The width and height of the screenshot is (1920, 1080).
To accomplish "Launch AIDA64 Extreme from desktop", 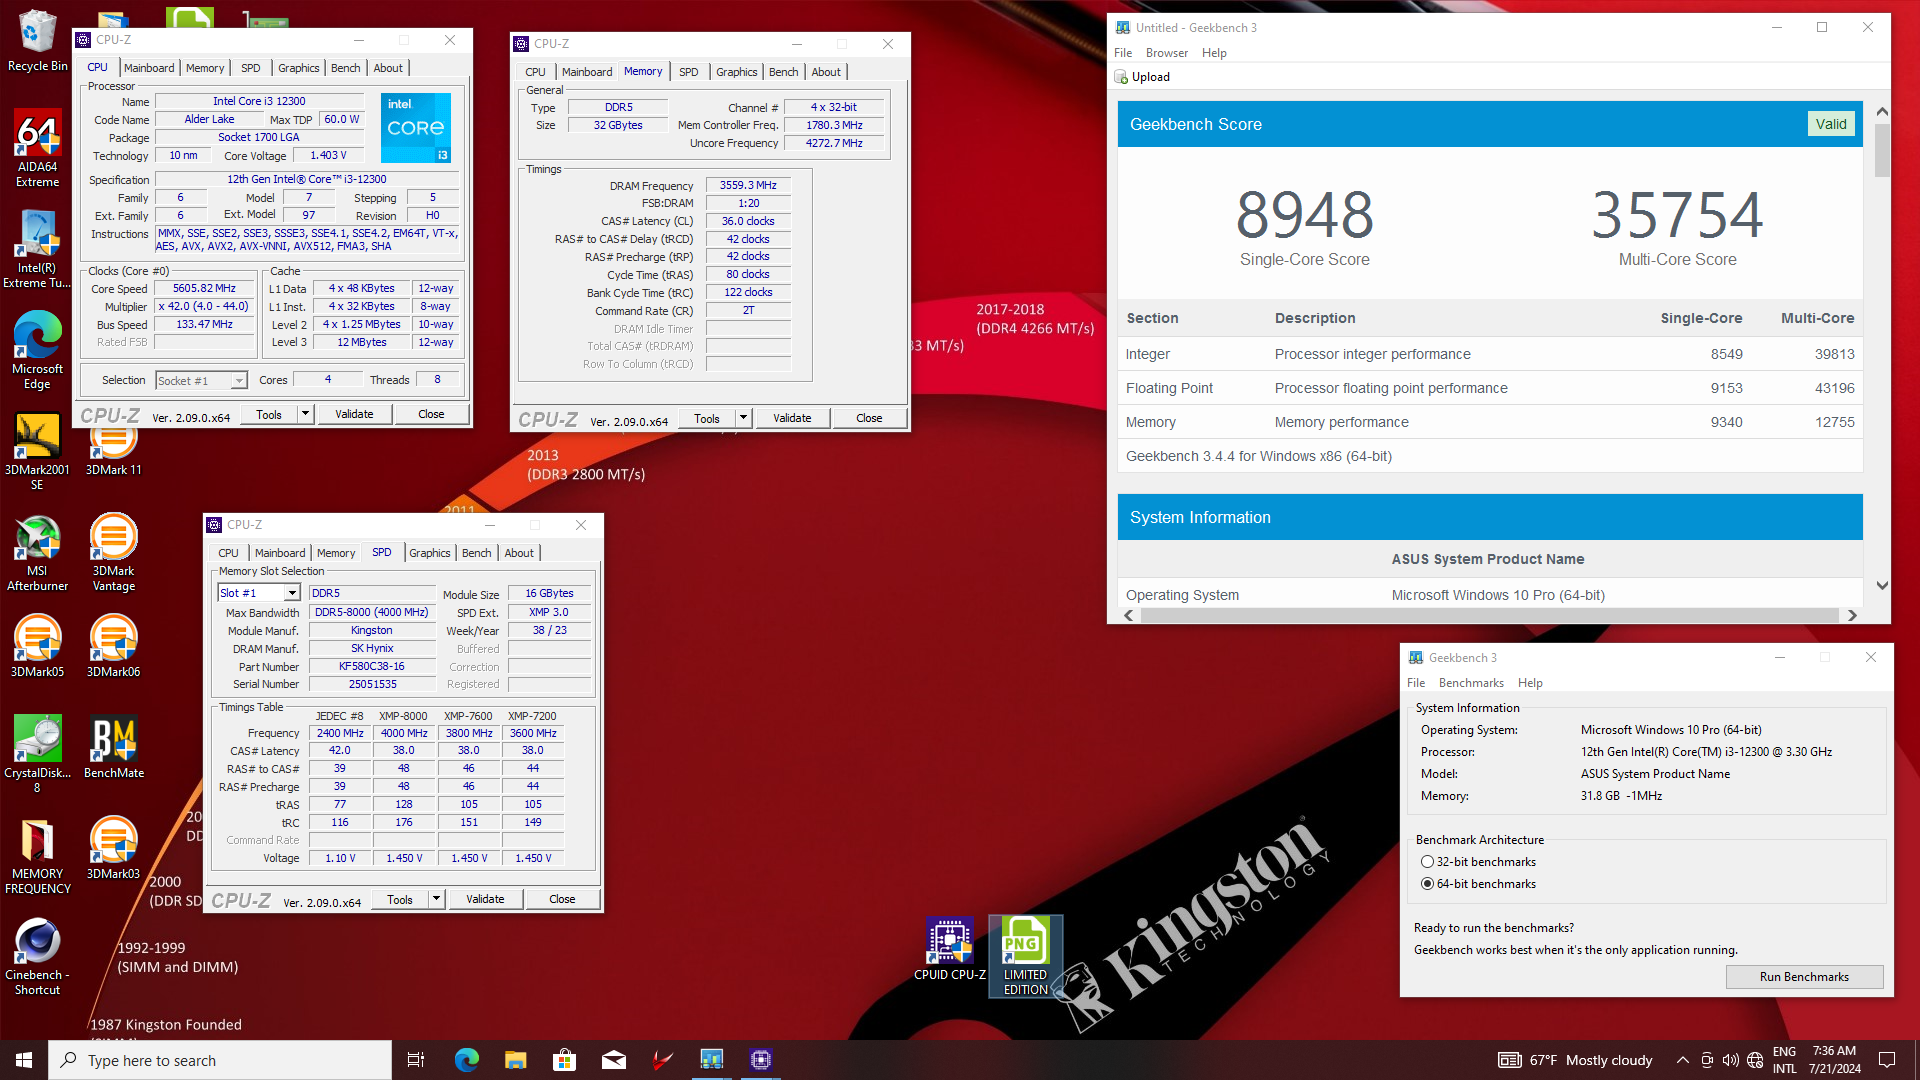I will [37, 147].
